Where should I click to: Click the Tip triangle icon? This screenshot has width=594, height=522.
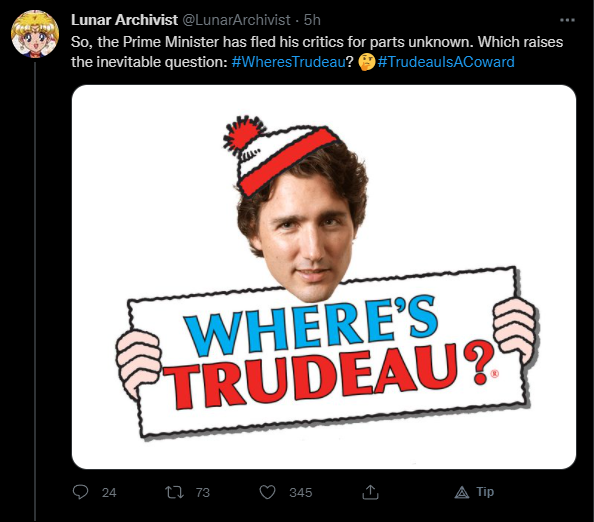[x=461, y=492]
